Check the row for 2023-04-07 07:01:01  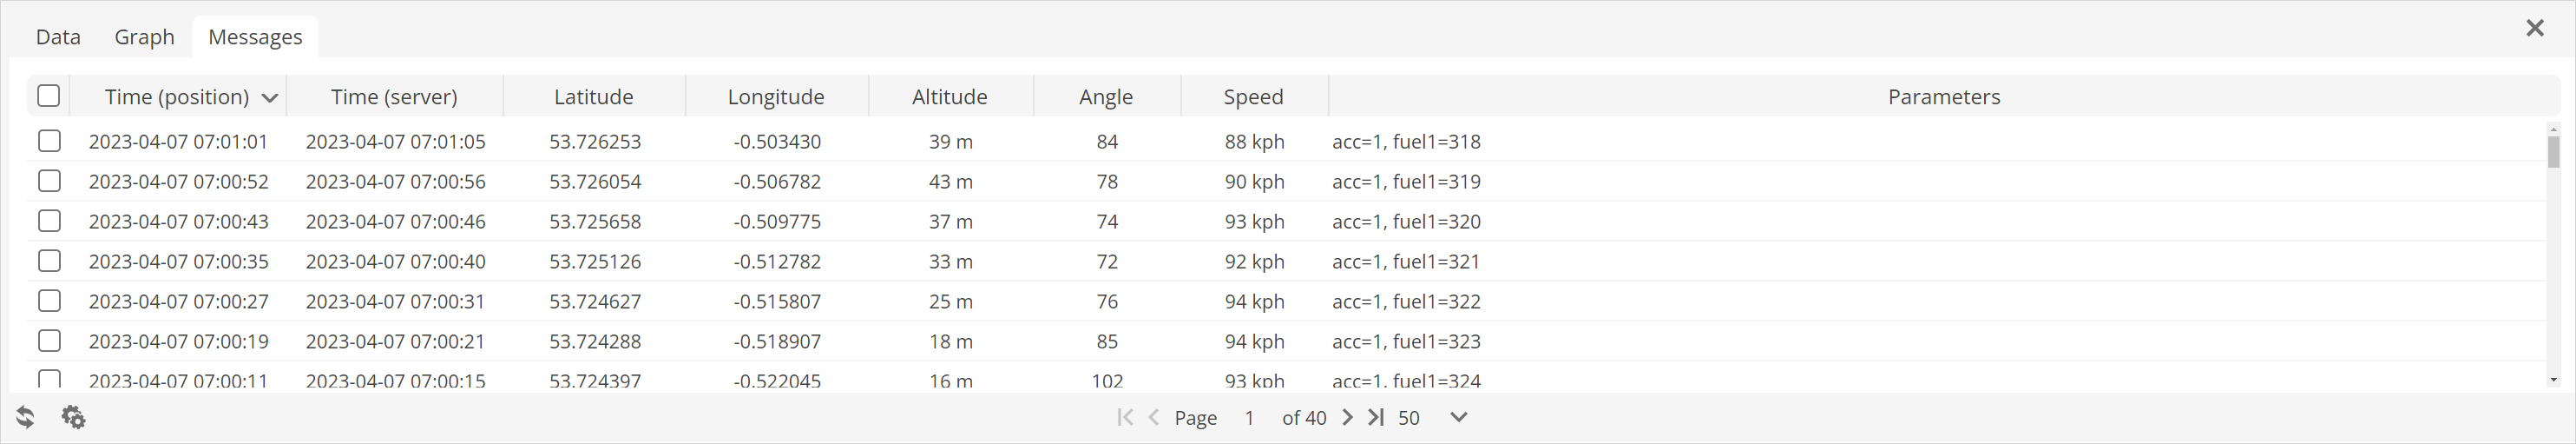coord(49,141)
